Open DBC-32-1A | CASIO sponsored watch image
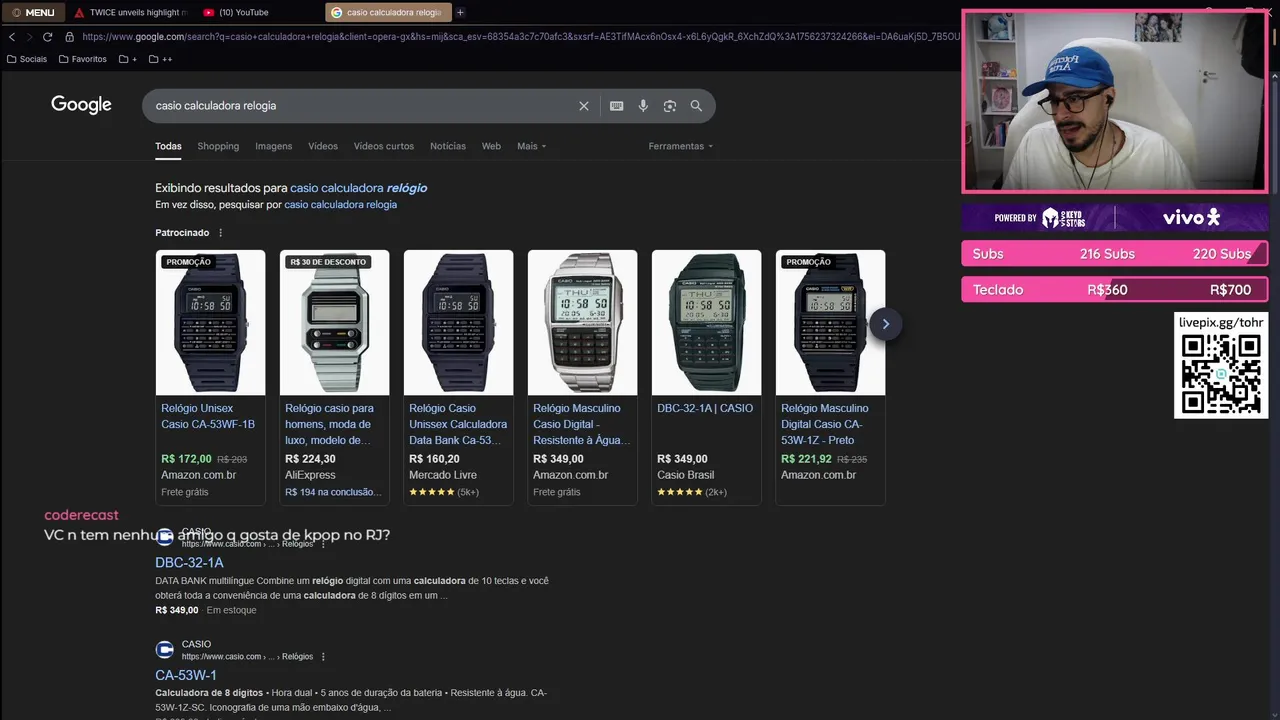The width and height of the screenshot is (1280, 720). pos(706,322)
